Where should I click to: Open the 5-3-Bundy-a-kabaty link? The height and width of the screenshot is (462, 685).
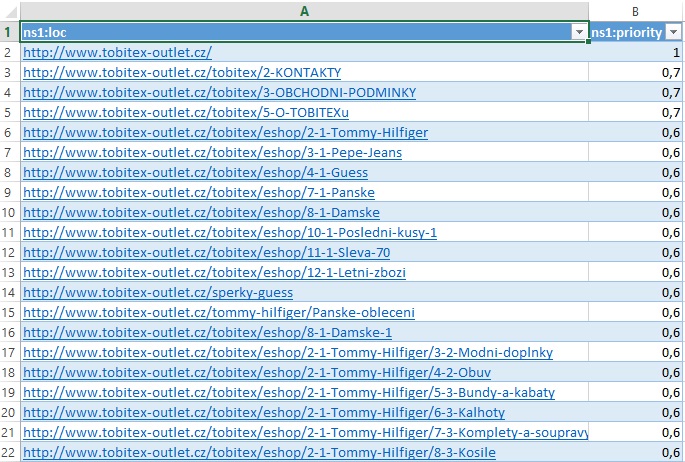click(x=289, y=393)
